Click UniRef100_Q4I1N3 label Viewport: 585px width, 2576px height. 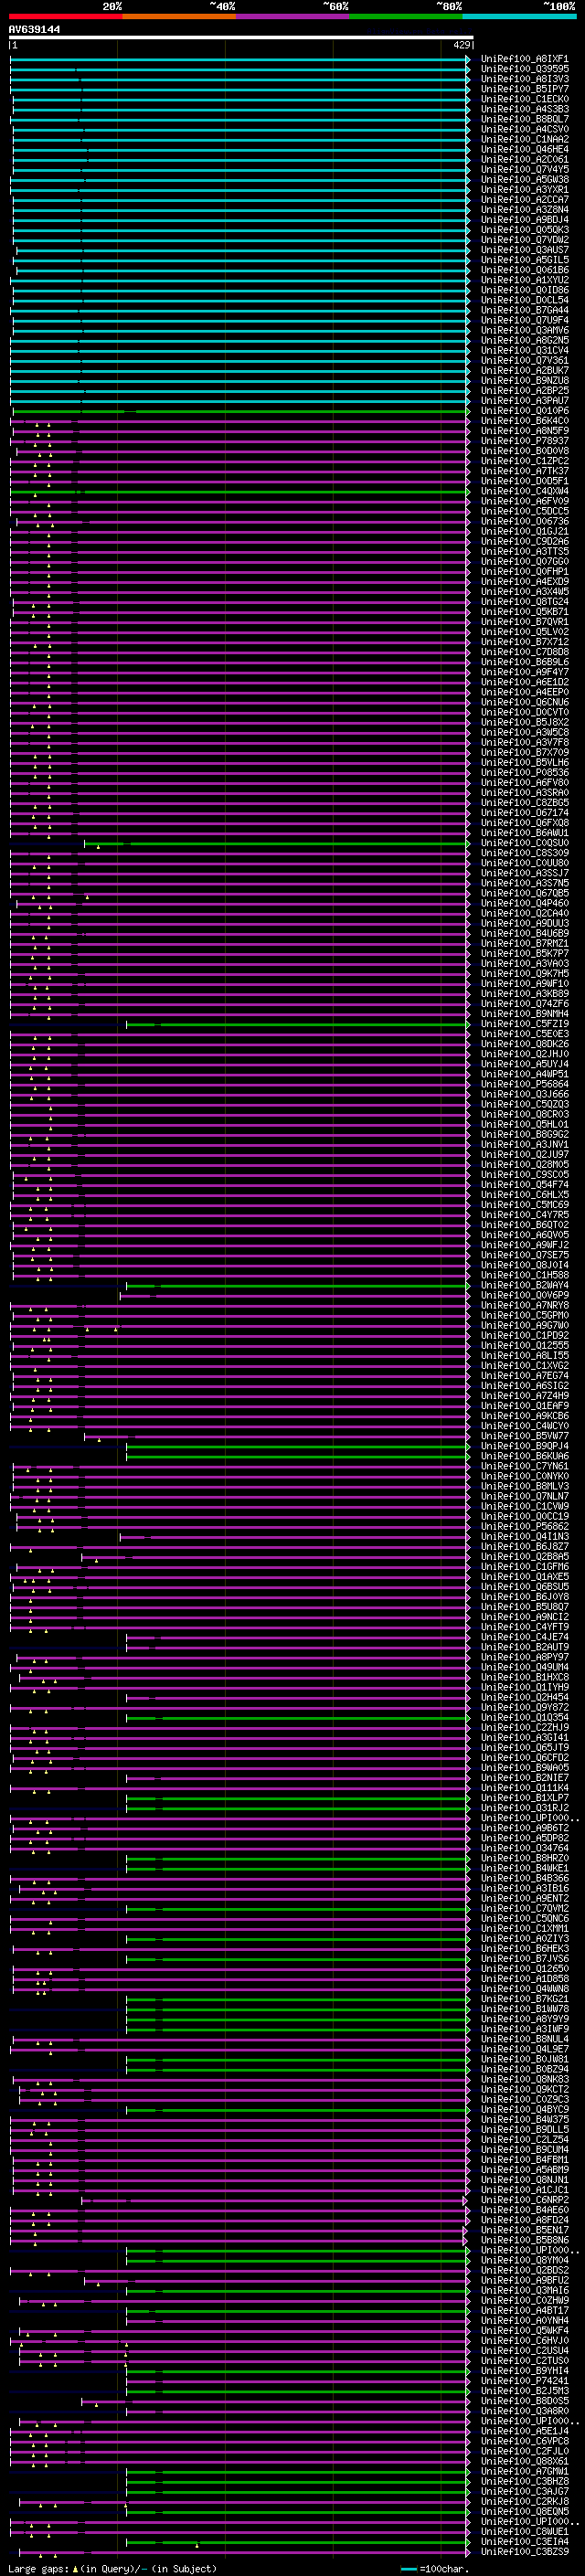524,1537
